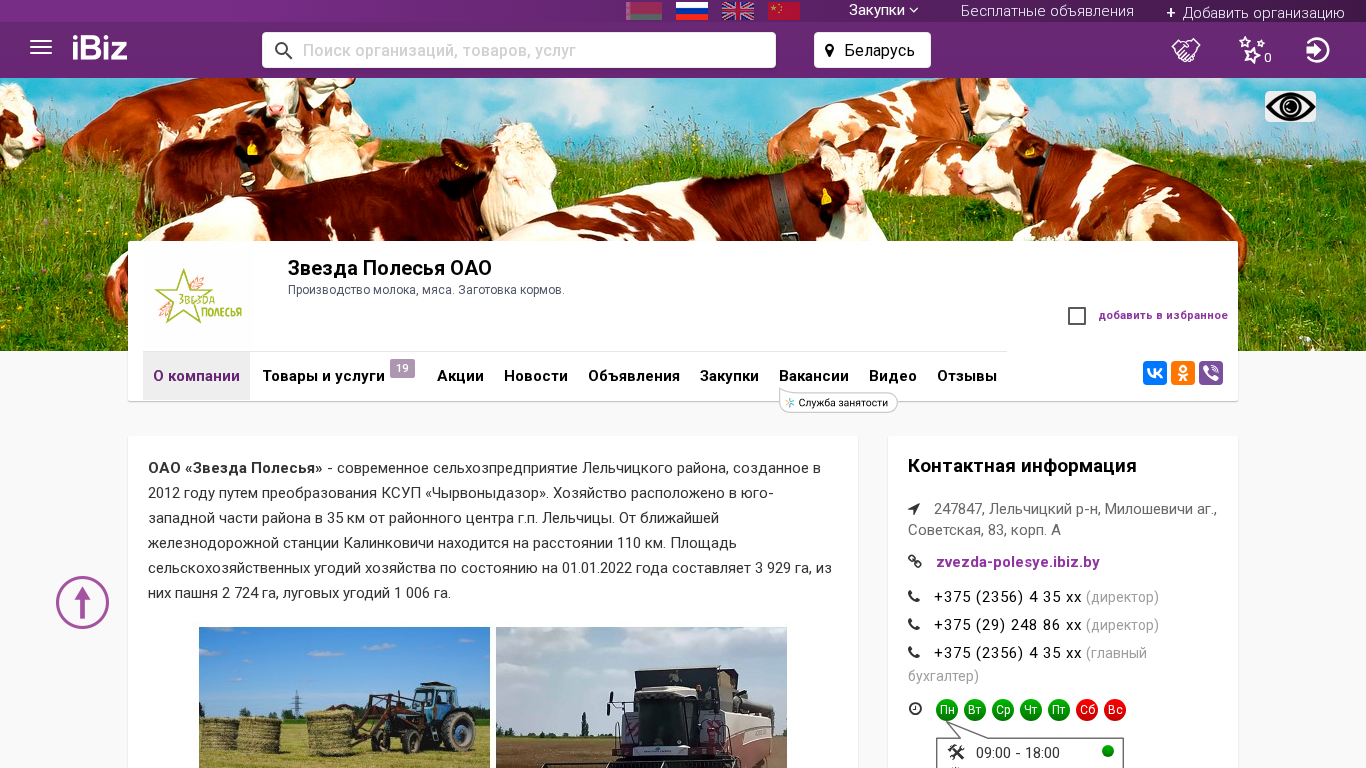1366x768 pixels.
Task: Click the working hours clock icon
Action: coord(915,709)
